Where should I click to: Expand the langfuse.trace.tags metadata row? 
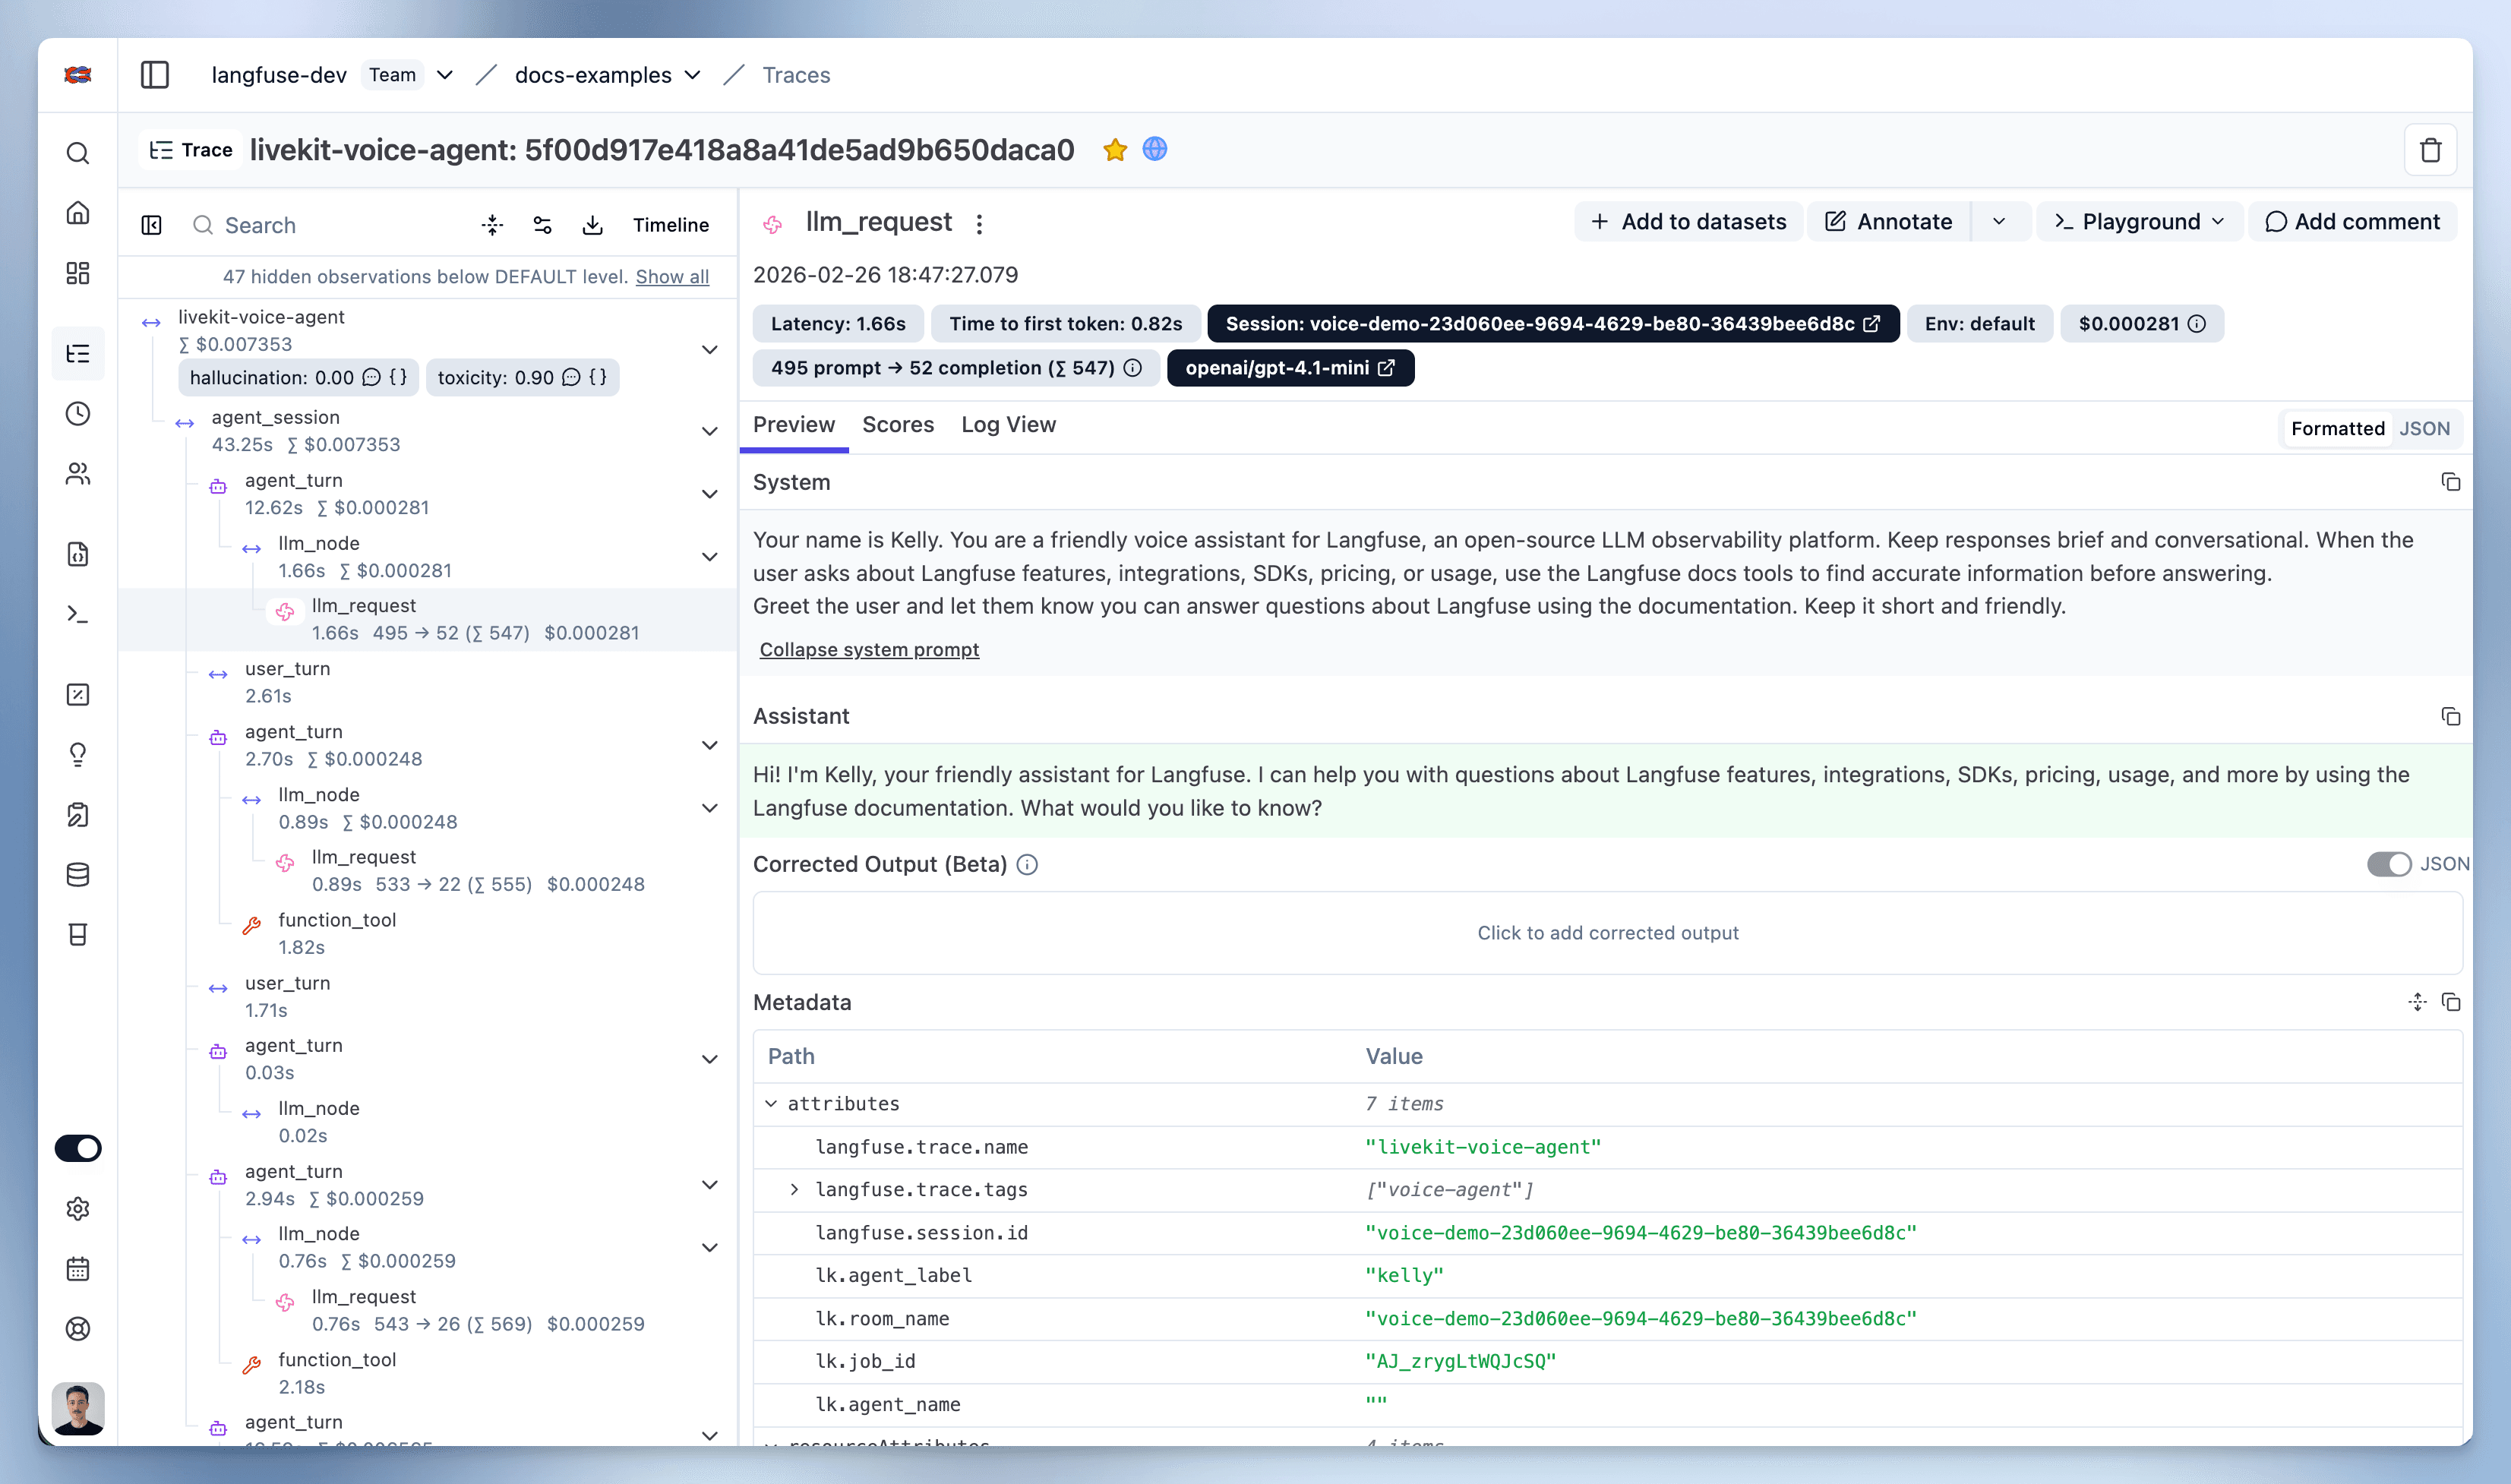tap(795, 1189)
